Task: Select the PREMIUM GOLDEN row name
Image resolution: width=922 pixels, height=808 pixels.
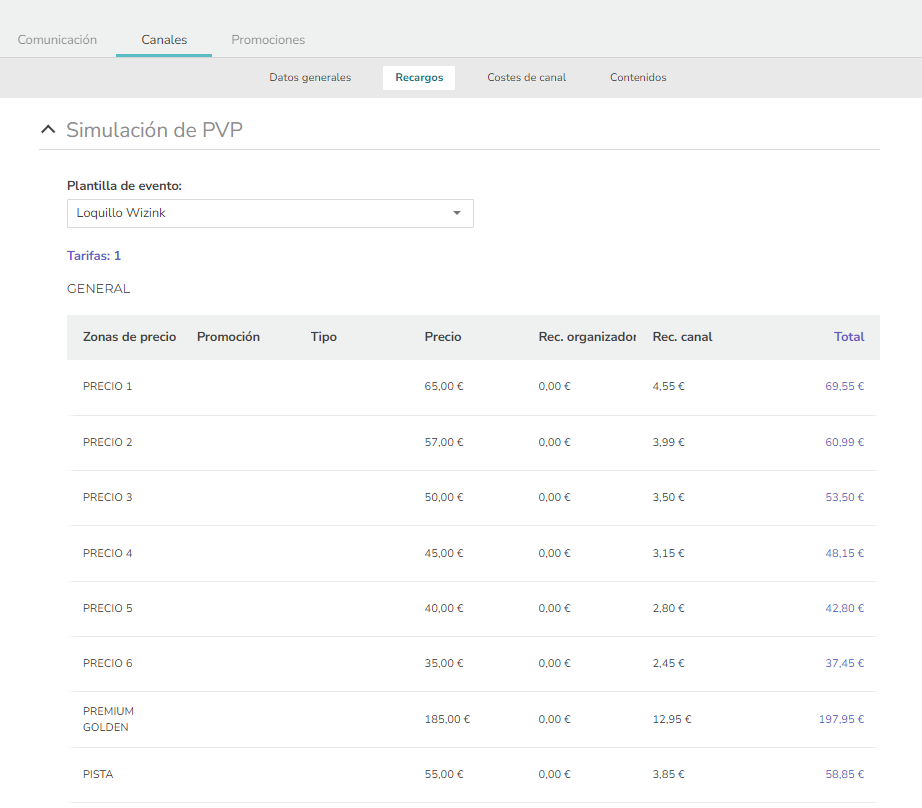Action: (108, 719)
